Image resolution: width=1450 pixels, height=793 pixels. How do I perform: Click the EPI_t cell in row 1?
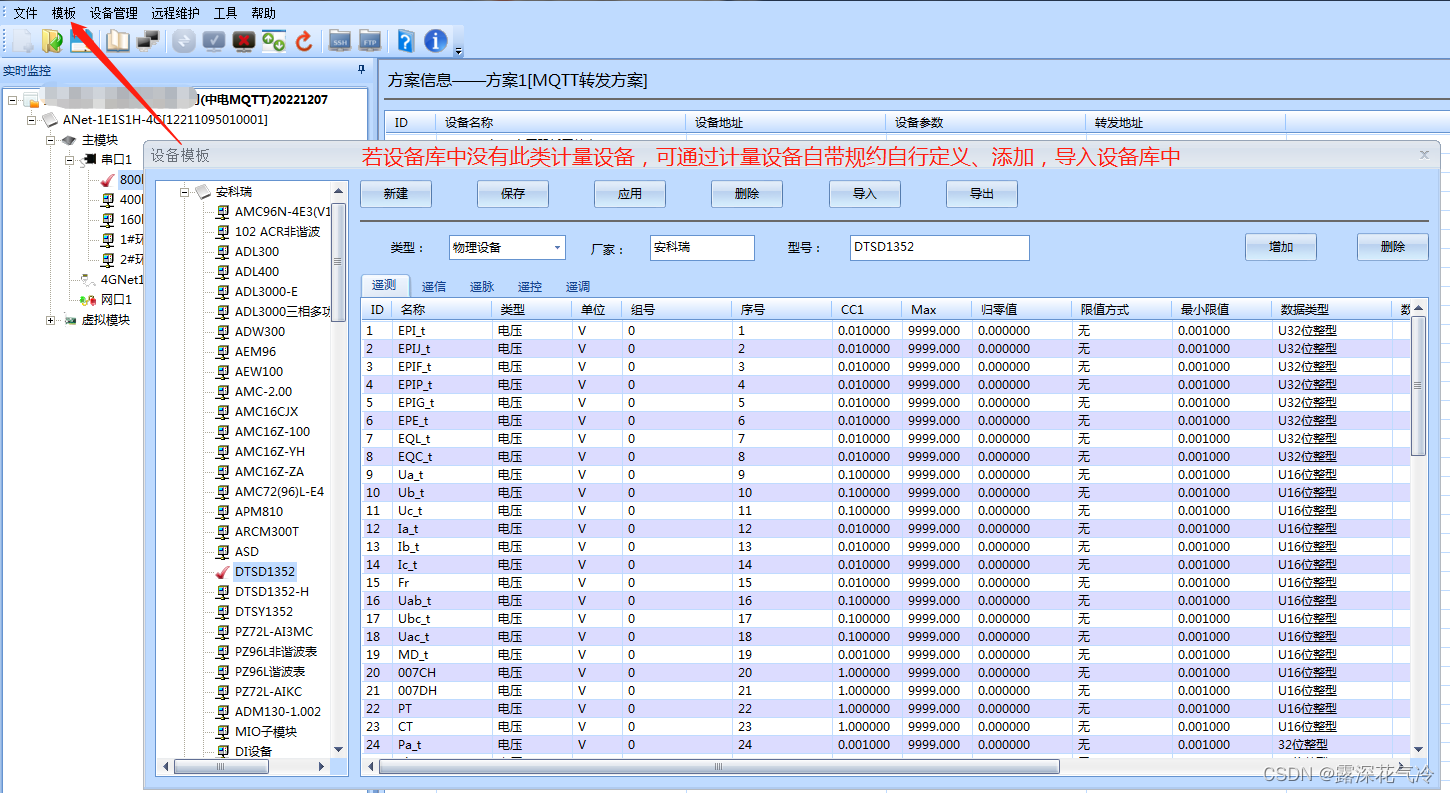442,330
